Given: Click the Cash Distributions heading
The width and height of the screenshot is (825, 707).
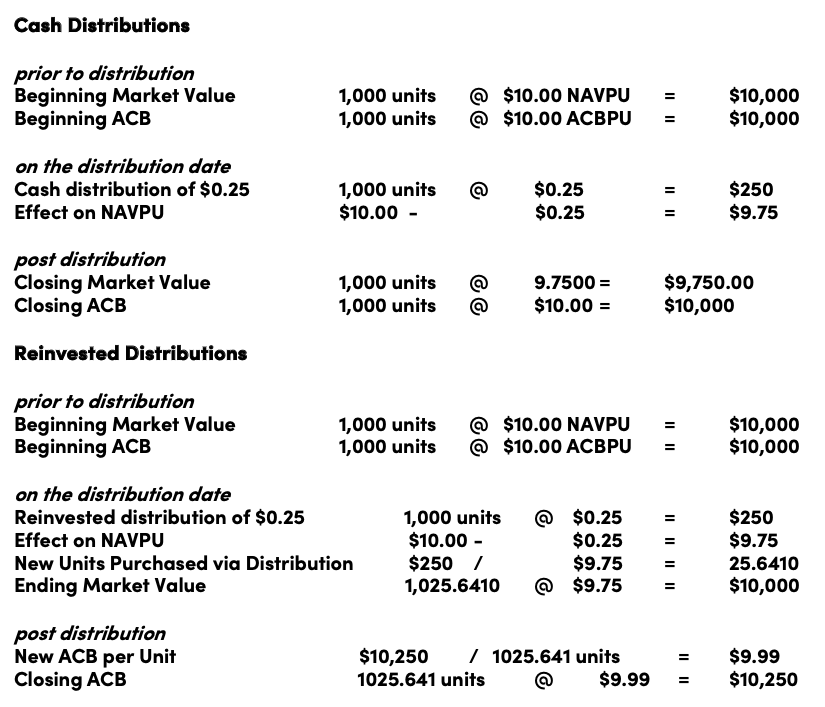Looking at the screenshot, I should 102,25.
